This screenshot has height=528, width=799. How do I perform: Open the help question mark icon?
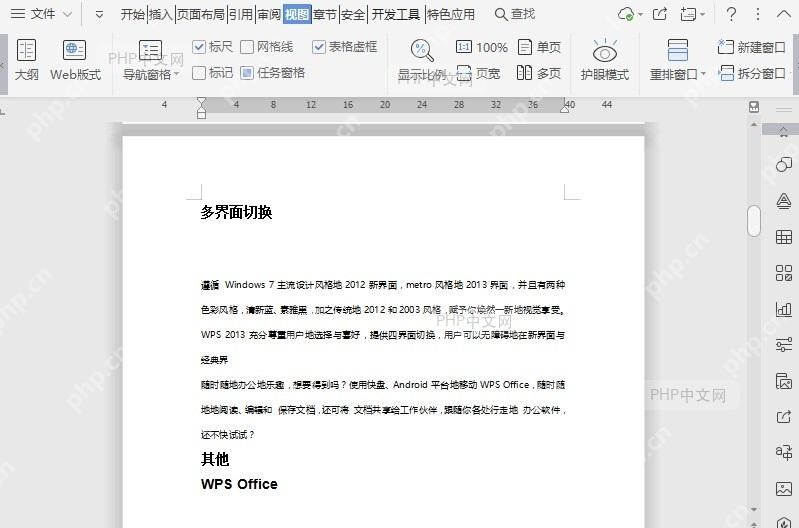(x=731, y=14)
